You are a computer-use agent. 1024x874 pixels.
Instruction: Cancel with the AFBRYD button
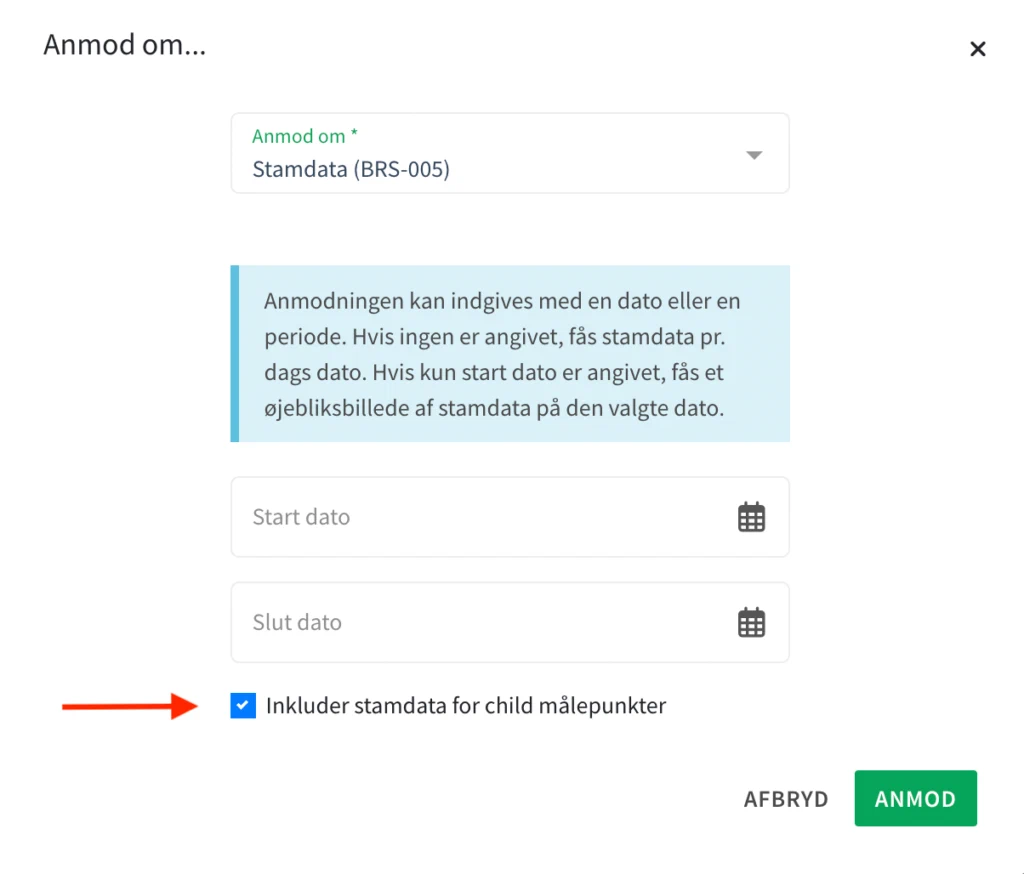786,799
